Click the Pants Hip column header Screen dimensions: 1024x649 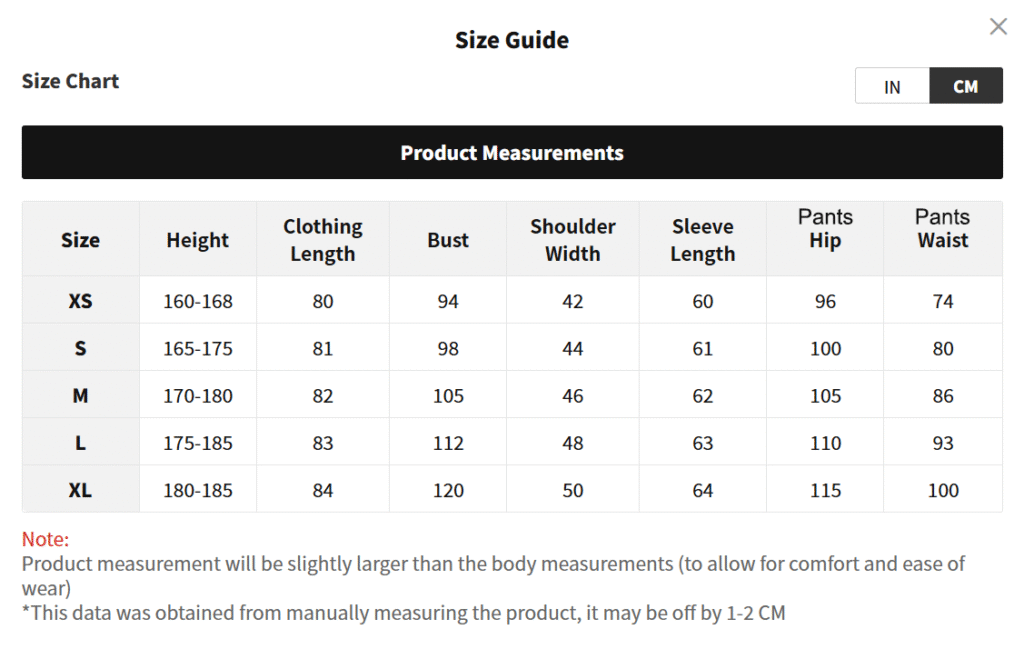[825, 229]
